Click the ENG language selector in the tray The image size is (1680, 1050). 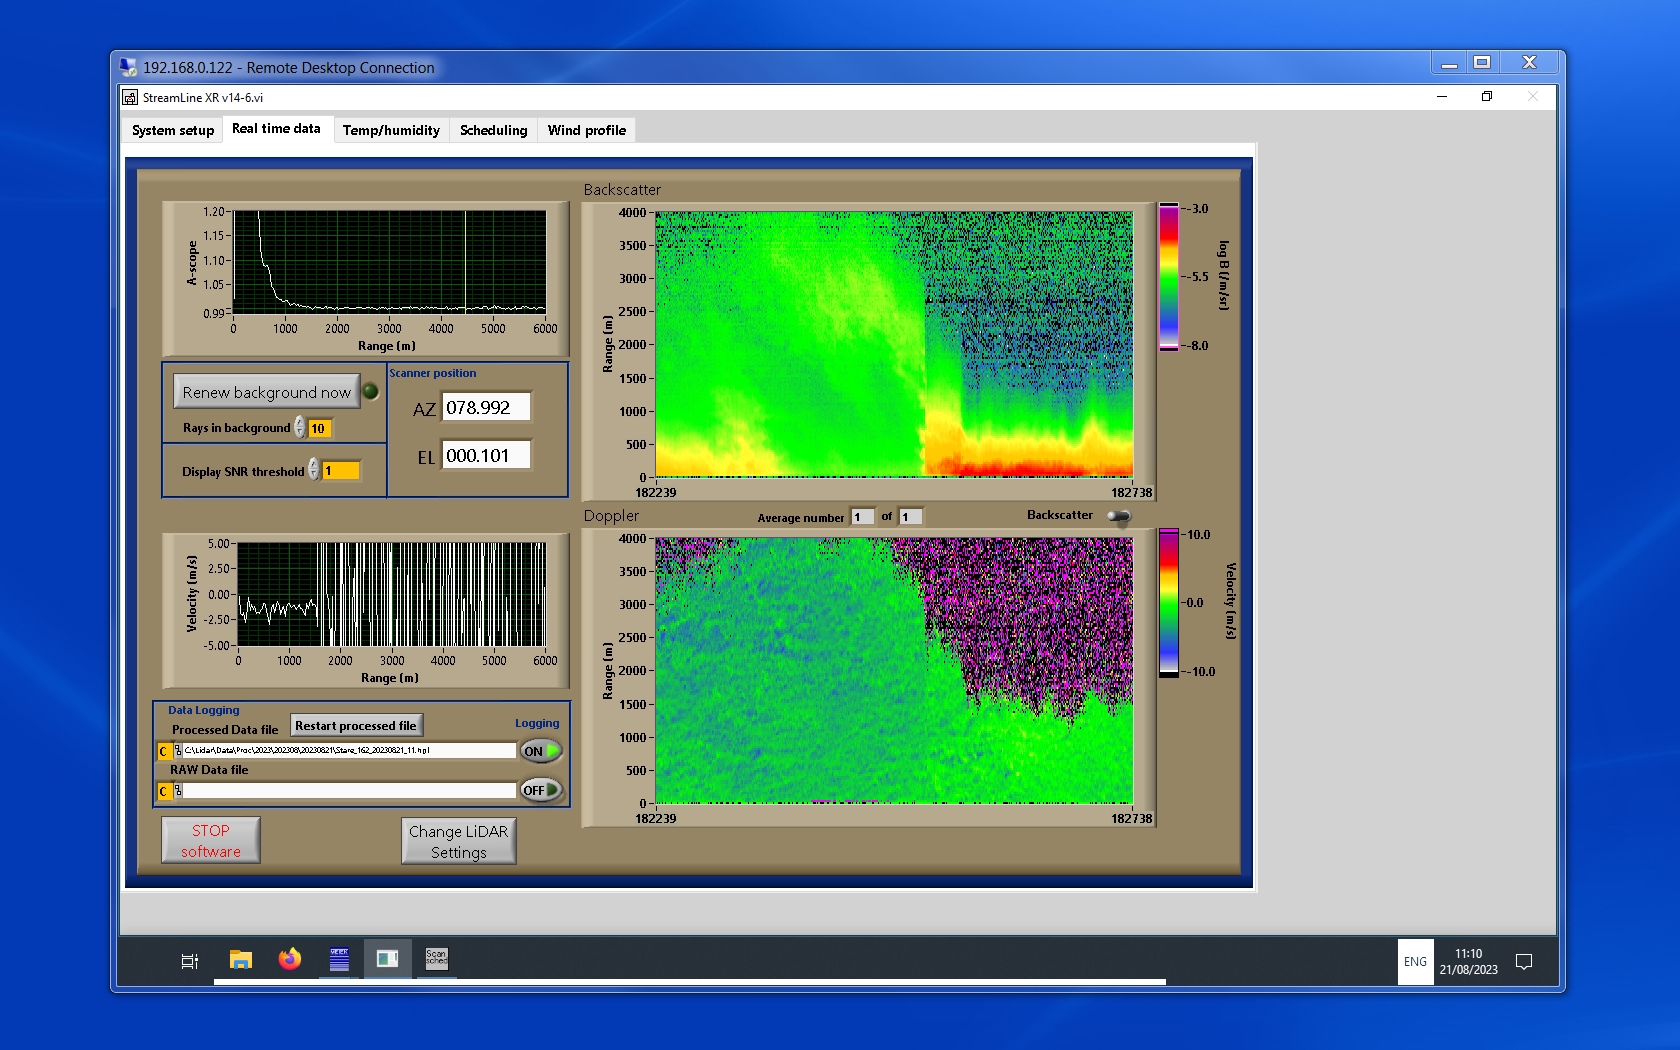click(x=1415, y=962)
